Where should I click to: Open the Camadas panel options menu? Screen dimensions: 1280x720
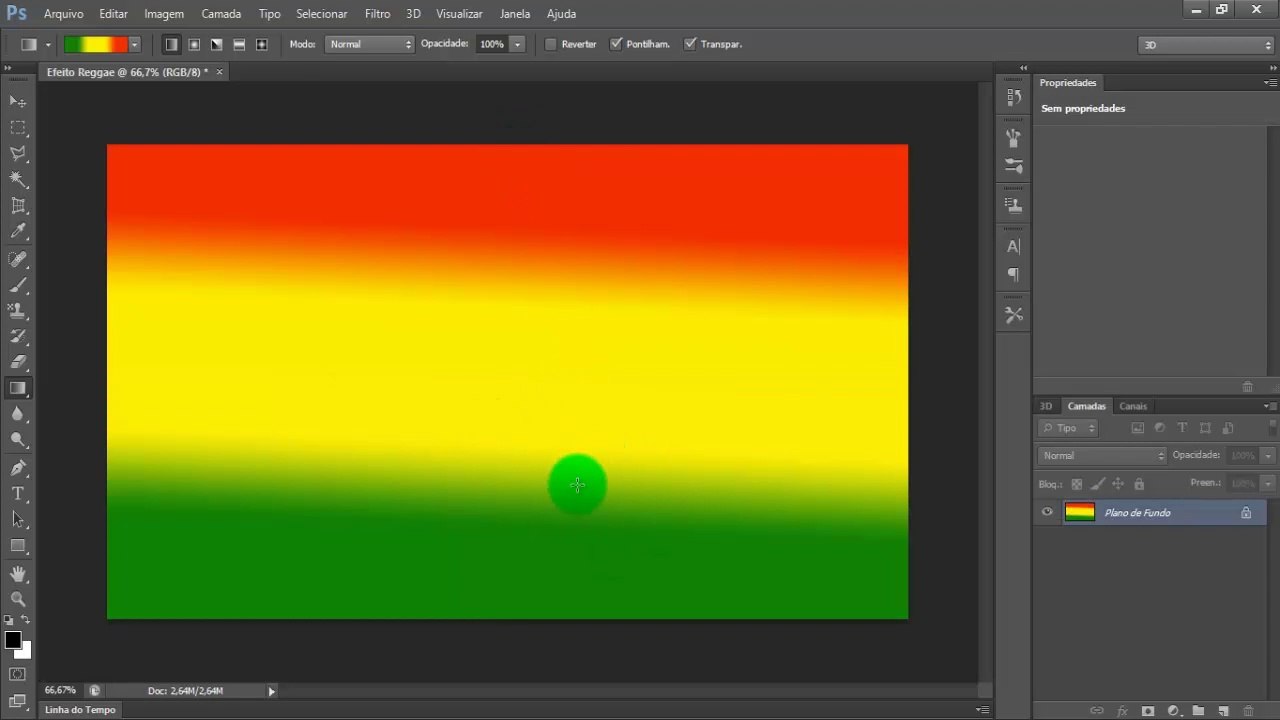[x=1269, y=406]
